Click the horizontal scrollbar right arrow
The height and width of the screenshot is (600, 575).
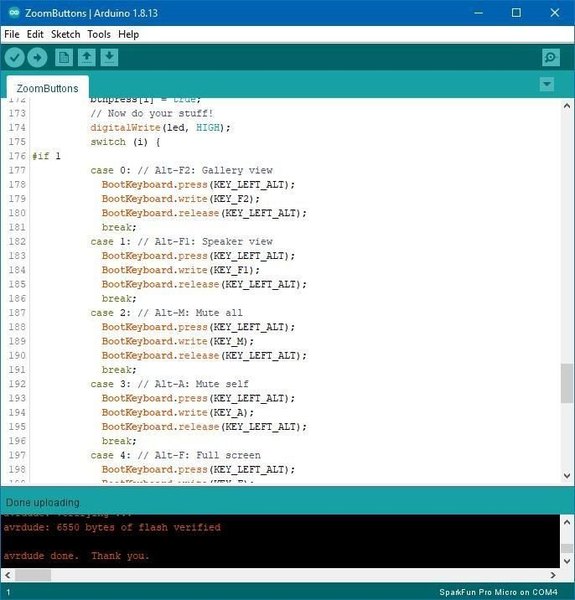[553, 575]
